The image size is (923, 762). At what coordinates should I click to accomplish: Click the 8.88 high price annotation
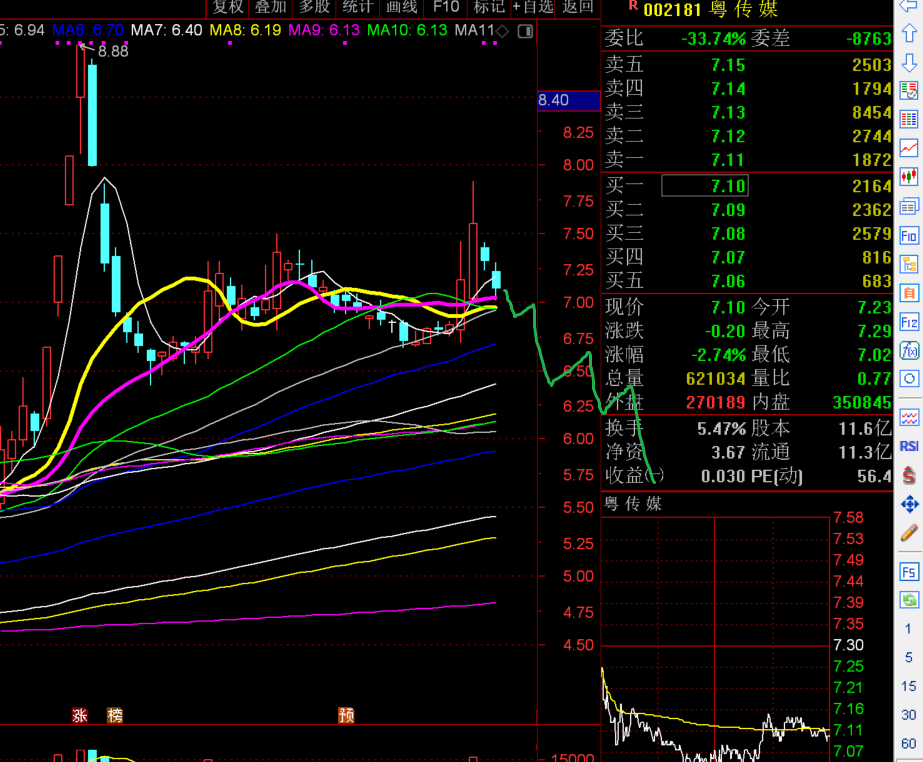pyautogui.click(x=113, y=51)
